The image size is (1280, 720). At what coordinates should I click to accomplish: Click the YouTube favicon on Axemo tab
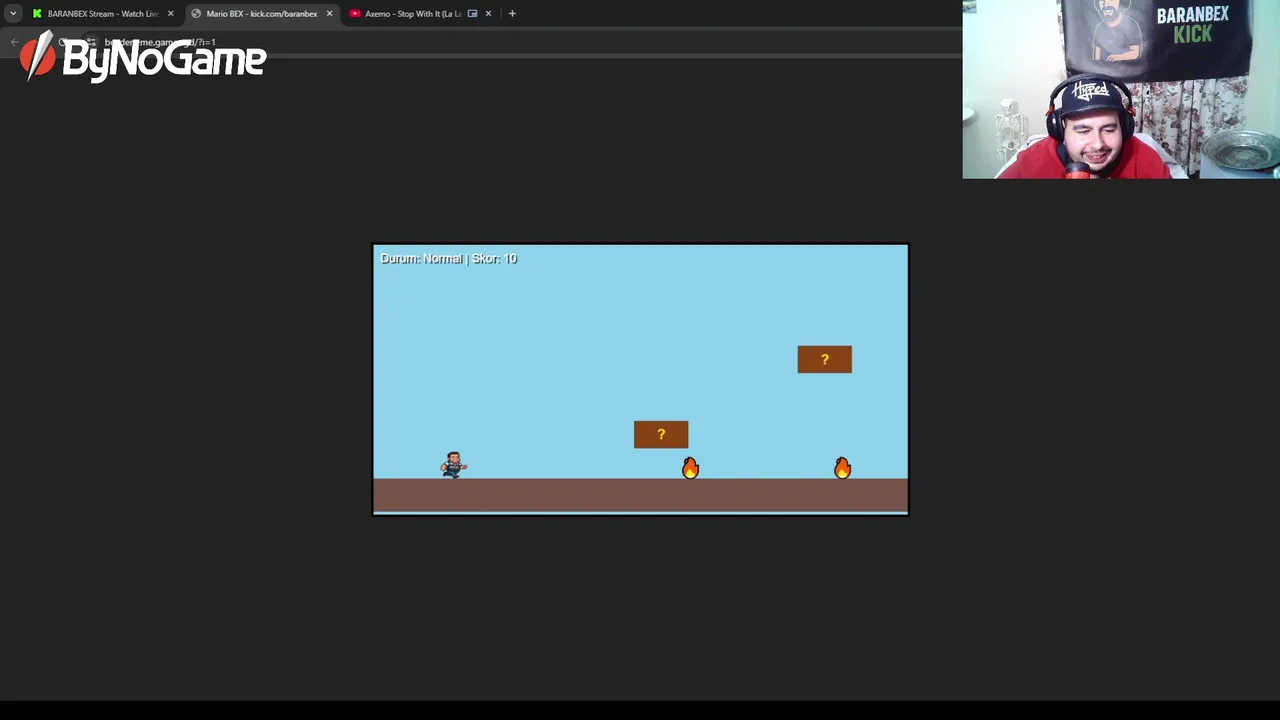355,14
